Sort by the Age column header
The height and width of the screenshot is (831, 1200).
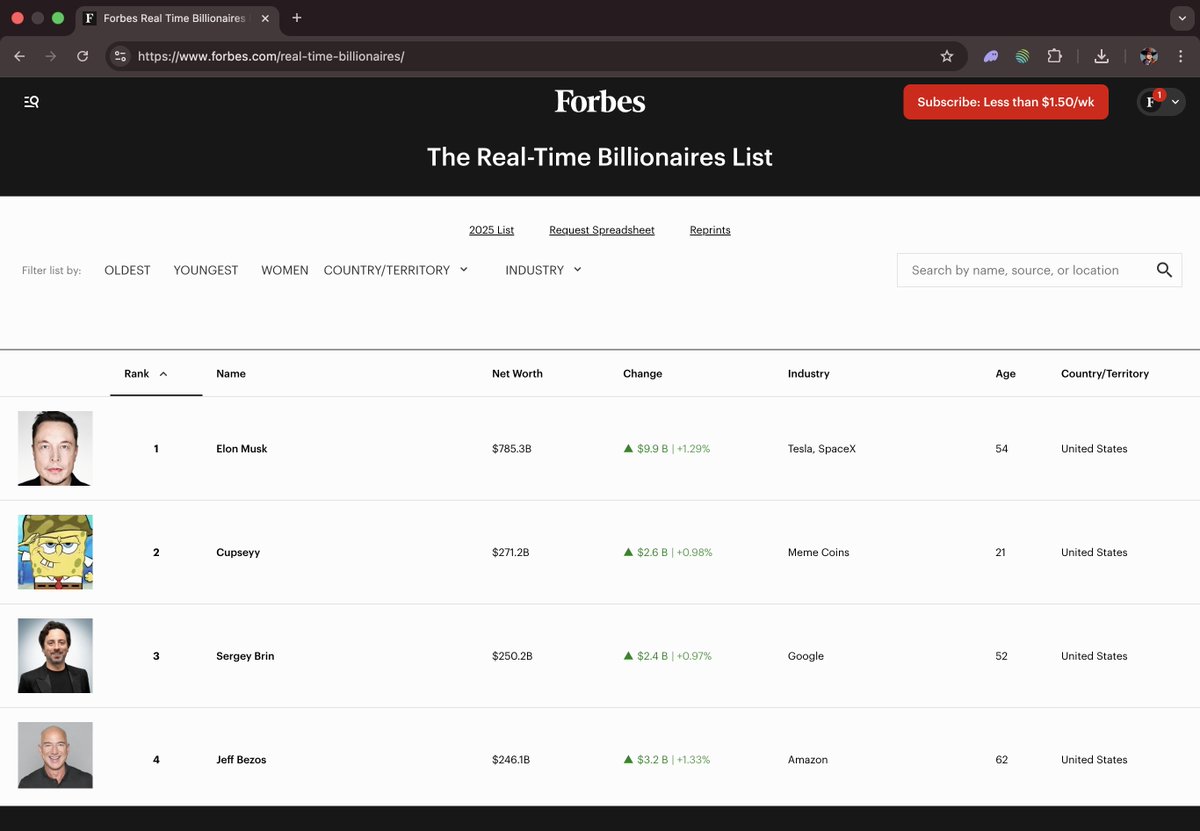pyautogui.click(x=1006, y=374)
